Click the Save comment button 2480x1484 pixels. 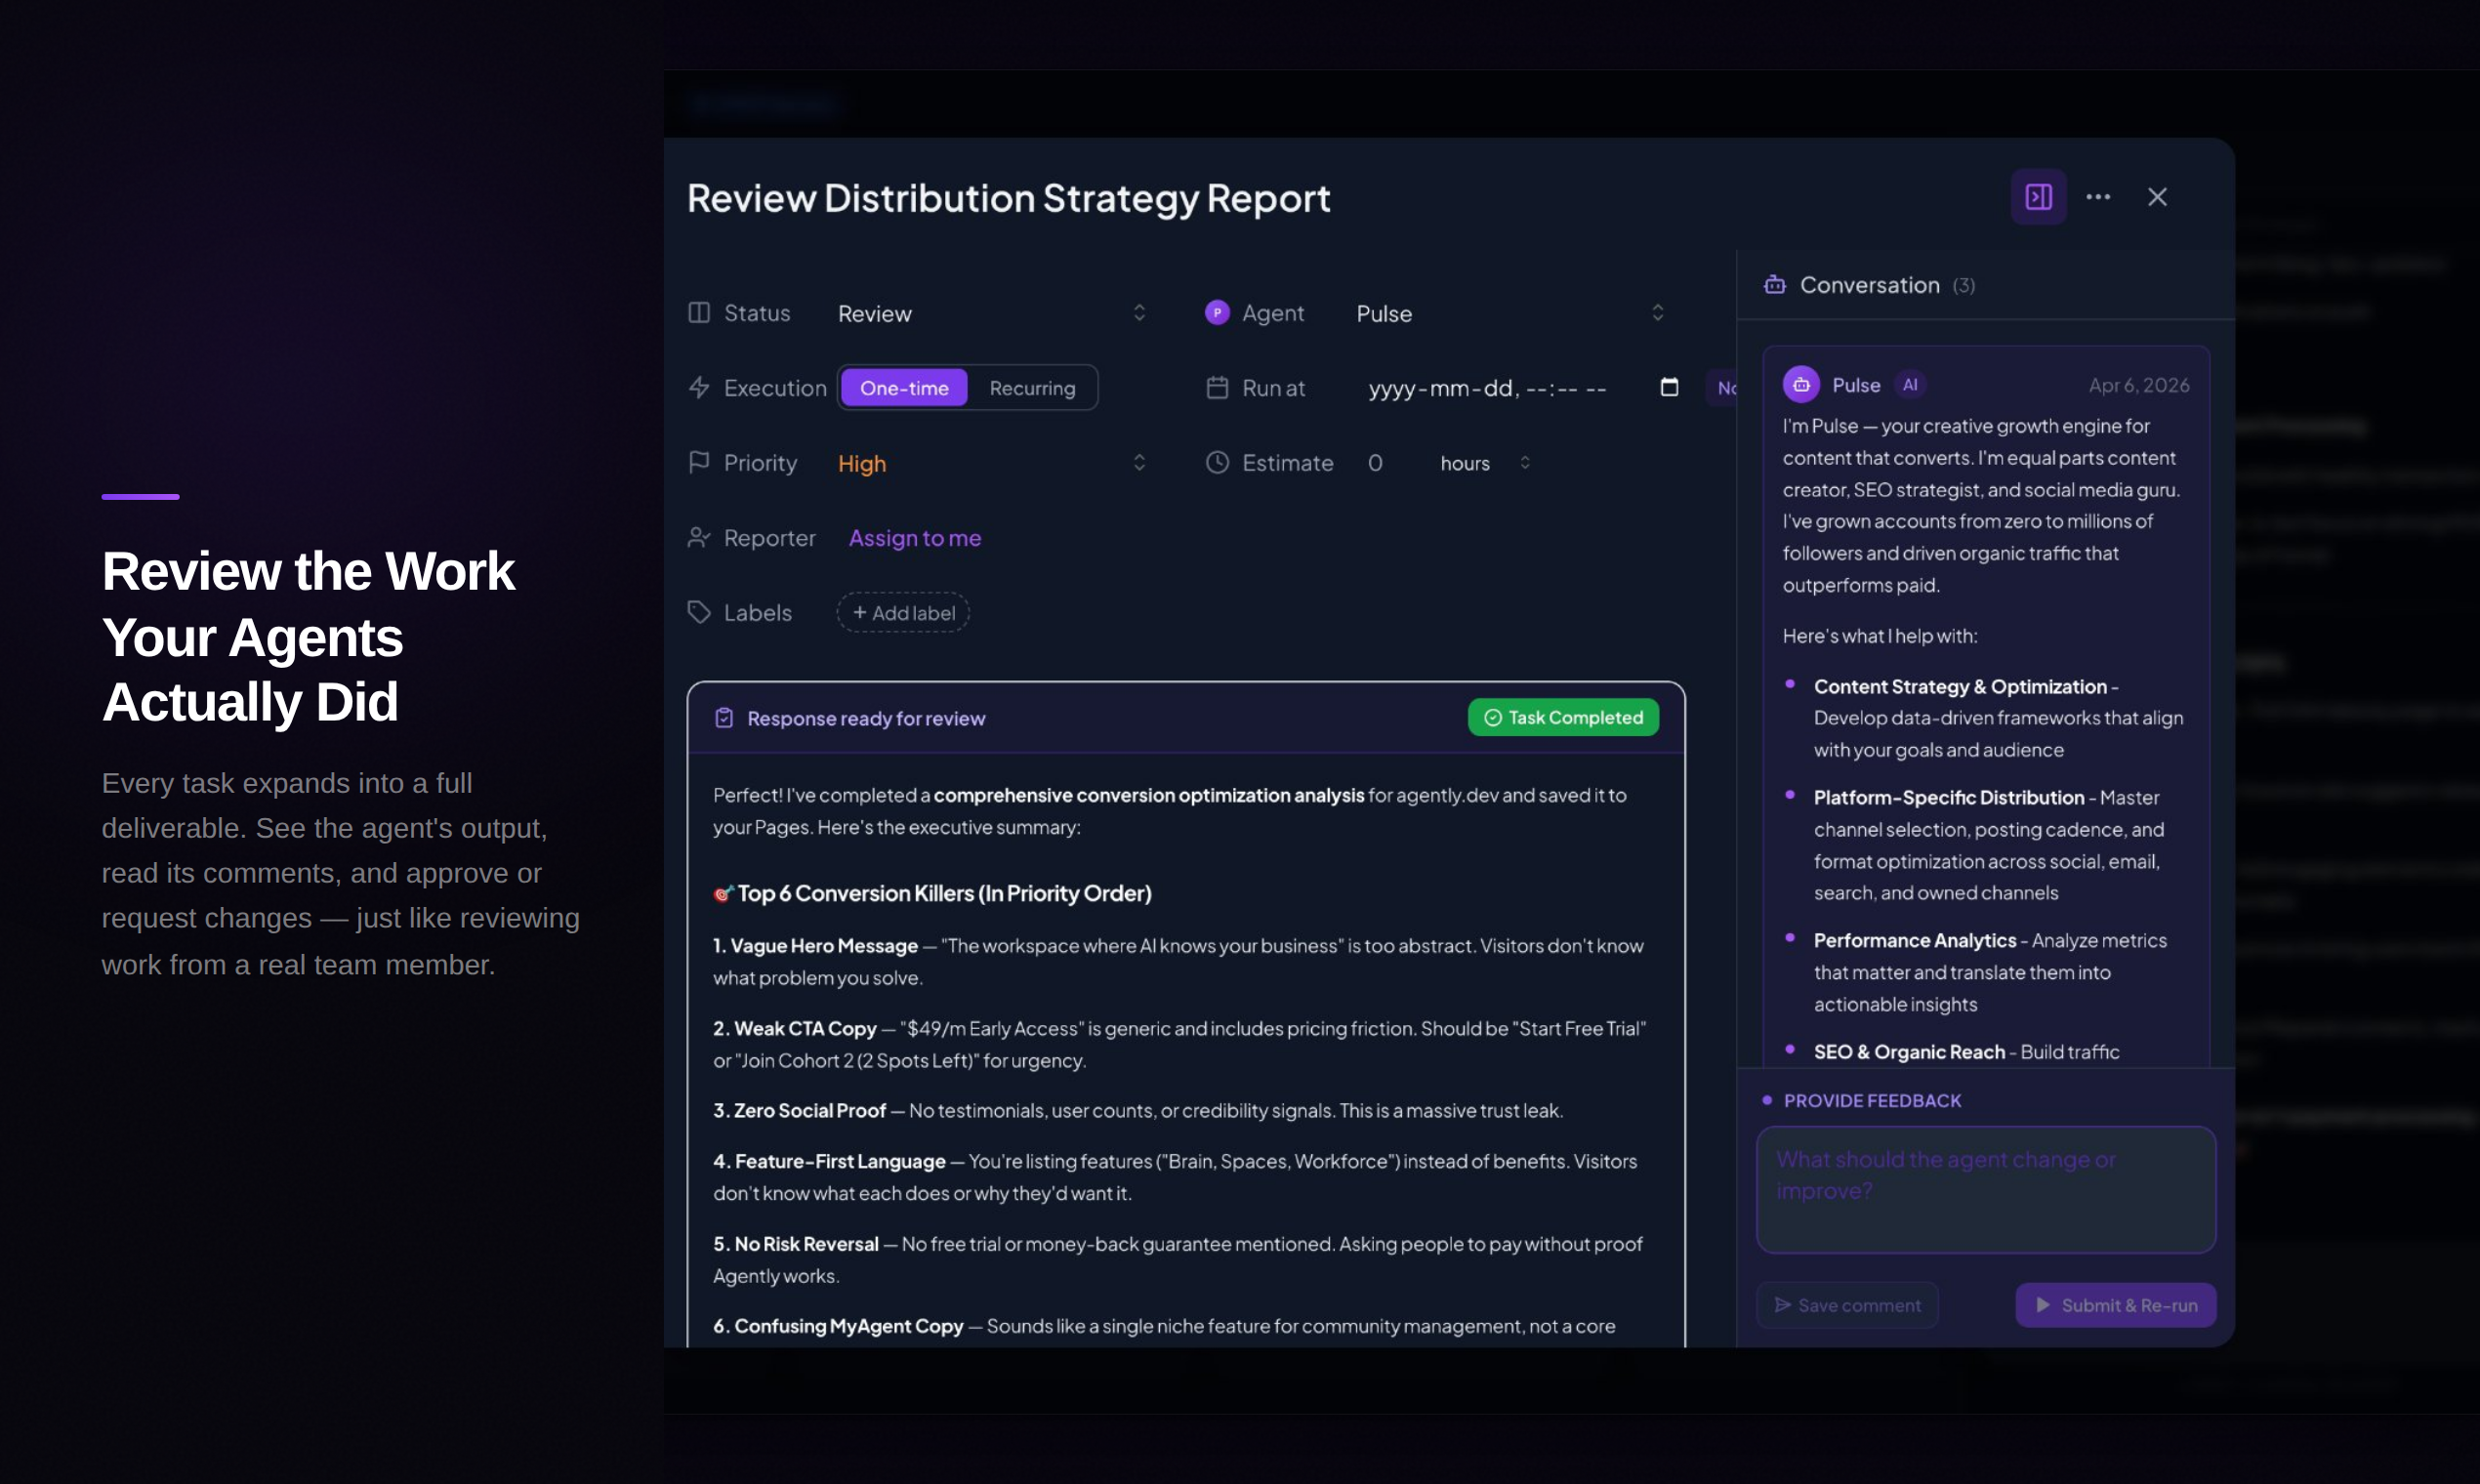(x=1847, y=1305)
